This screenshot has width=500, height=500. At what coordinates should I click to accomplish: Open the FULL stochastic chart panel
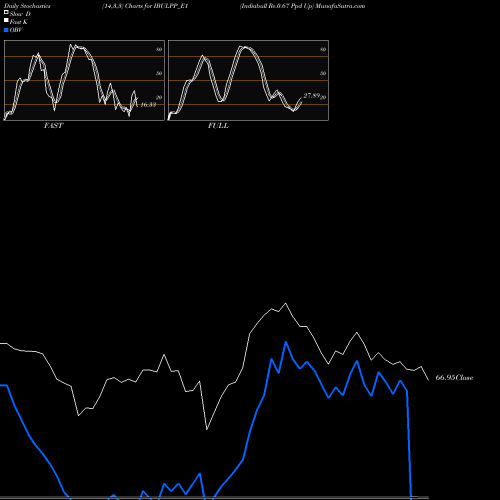point(248,80)
